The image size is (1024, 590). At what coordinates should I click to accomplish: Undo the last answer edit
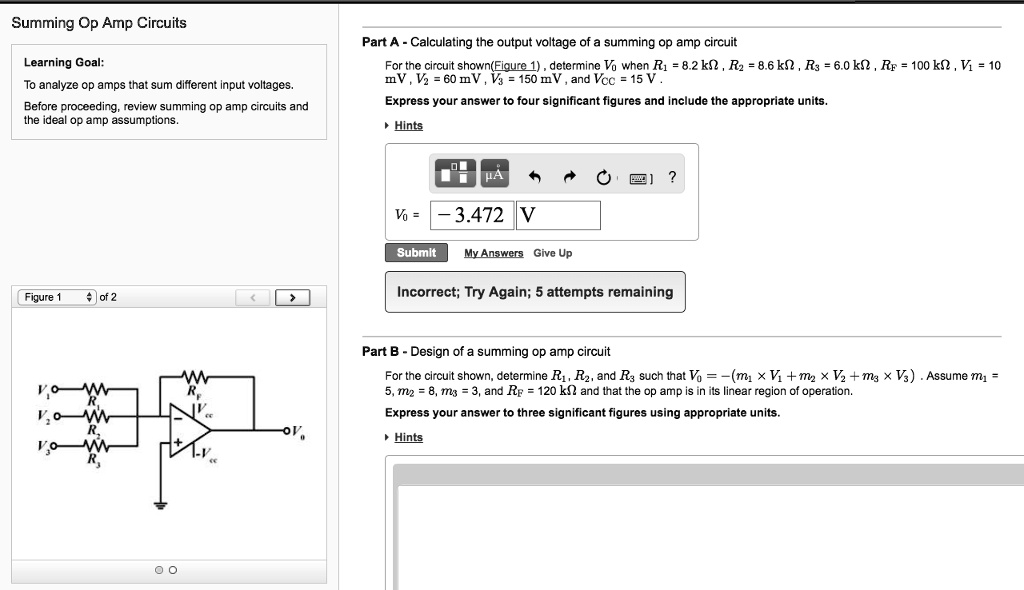pos(535,172)
